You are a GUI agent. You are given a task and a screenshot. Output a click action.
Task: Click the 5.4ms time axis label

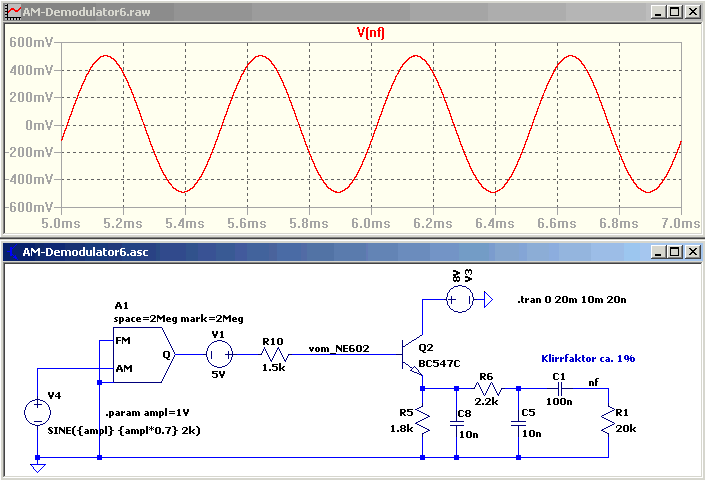(185, 223)
